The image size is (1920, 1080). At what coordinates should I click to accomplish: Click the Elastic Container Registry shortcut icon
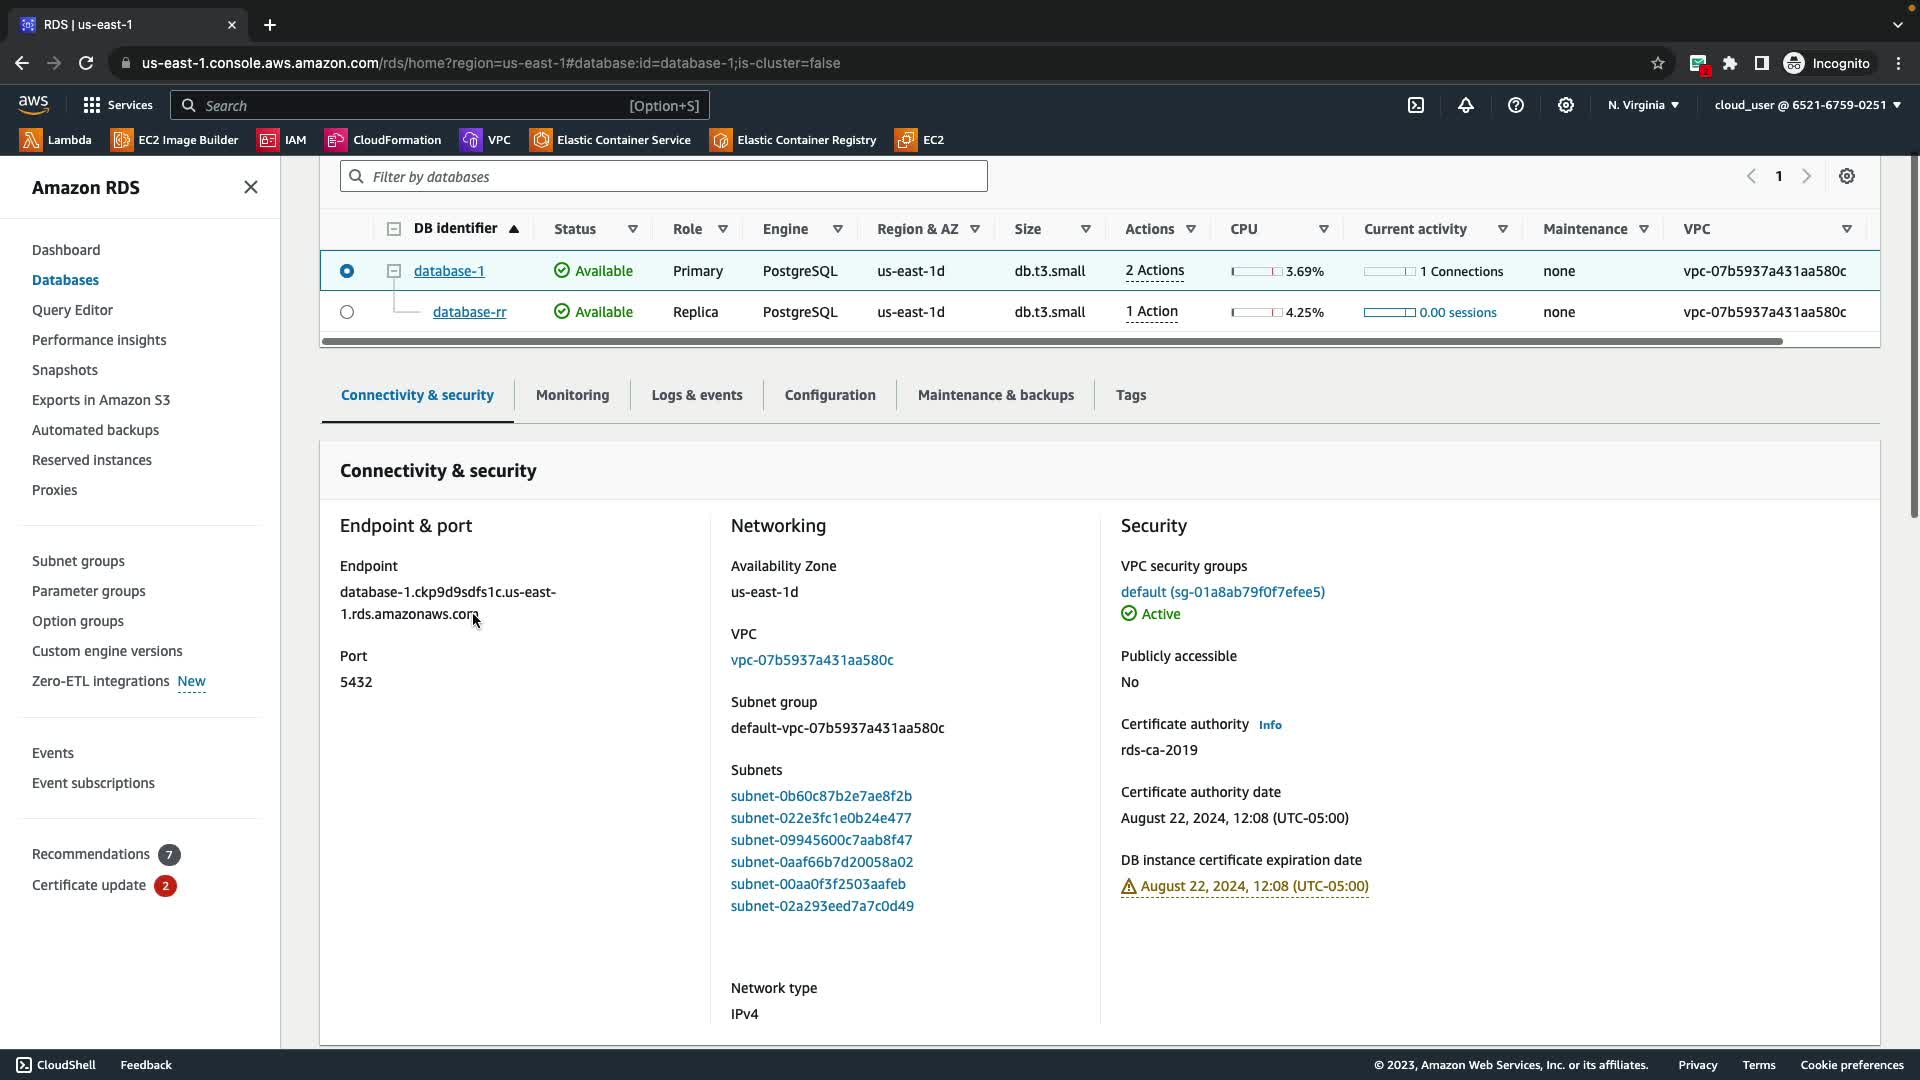click(x=721, y=140)
